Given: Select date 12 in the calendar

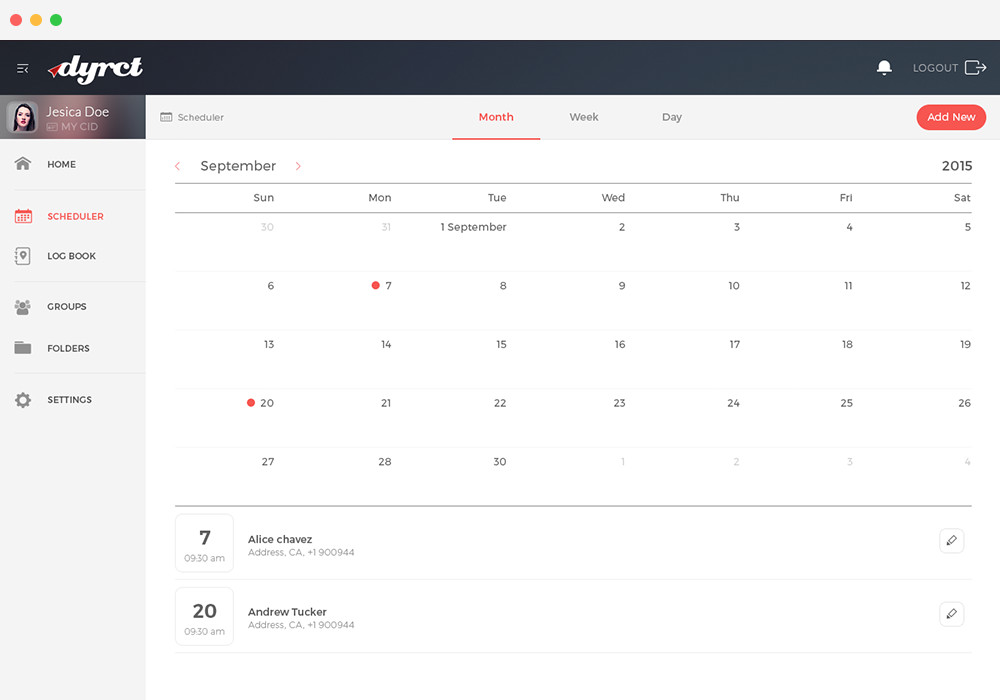Looking at the screenshot, I should [966, 286].
